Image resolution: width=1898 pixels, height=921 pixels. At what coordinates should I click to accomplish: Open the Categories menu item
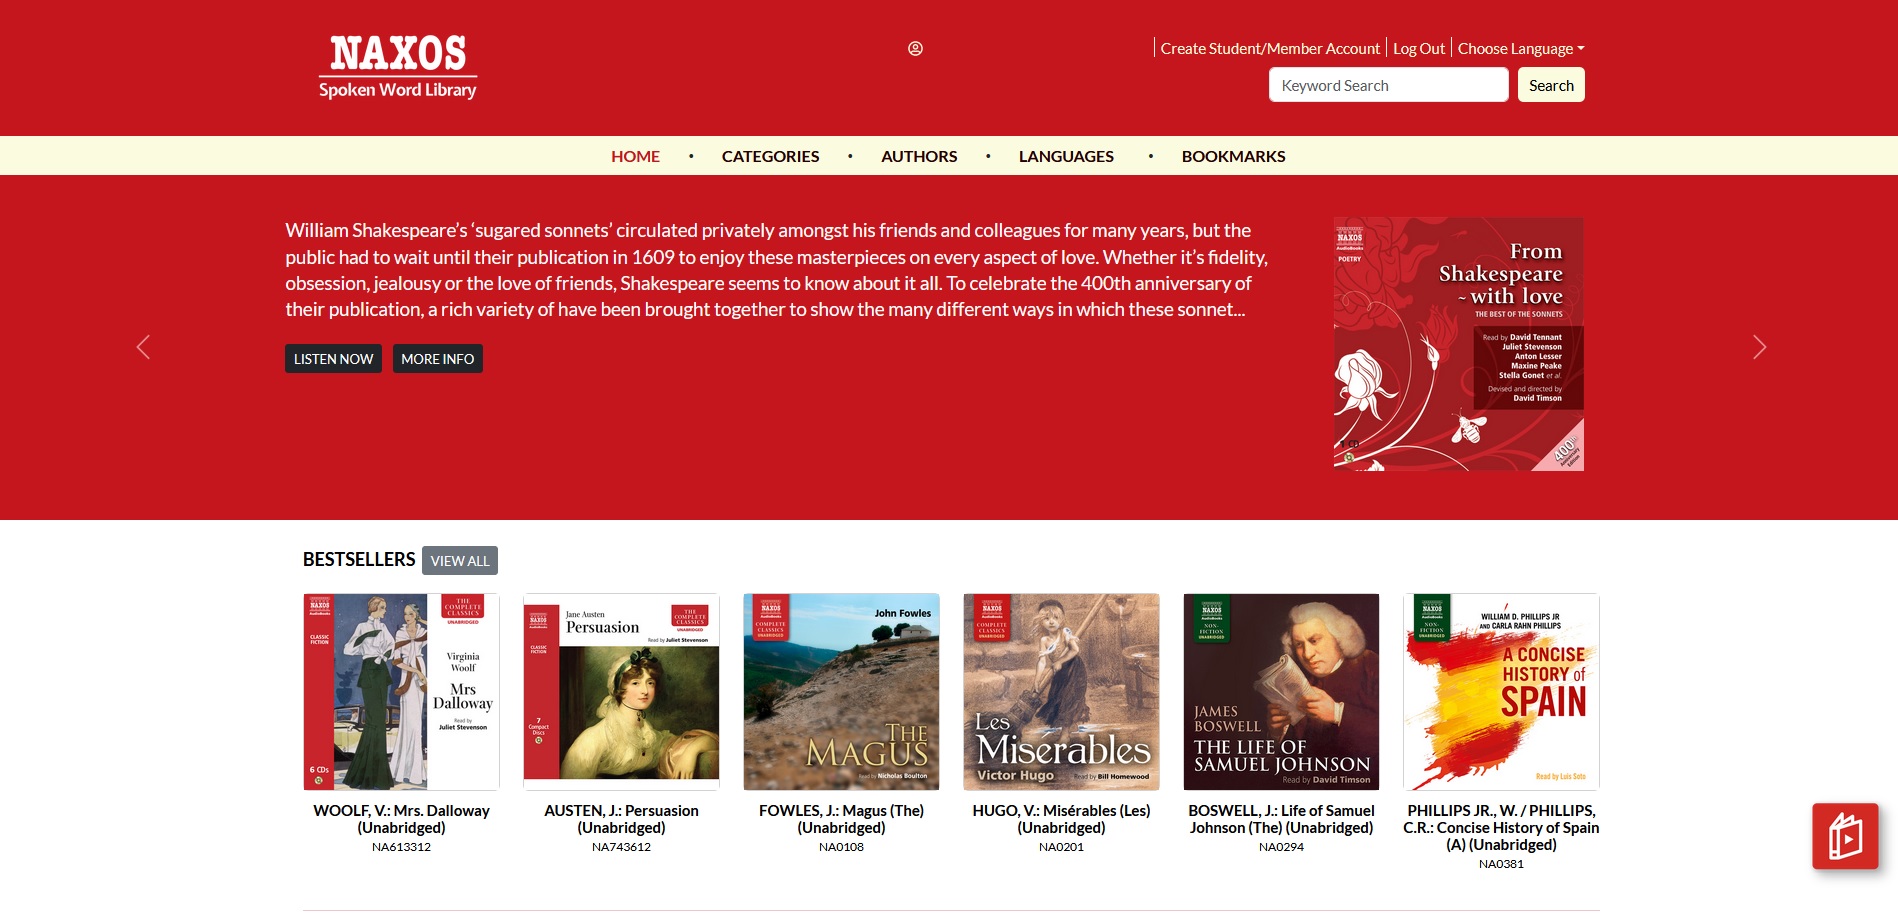pyautogui.click(x=770, y=156)
